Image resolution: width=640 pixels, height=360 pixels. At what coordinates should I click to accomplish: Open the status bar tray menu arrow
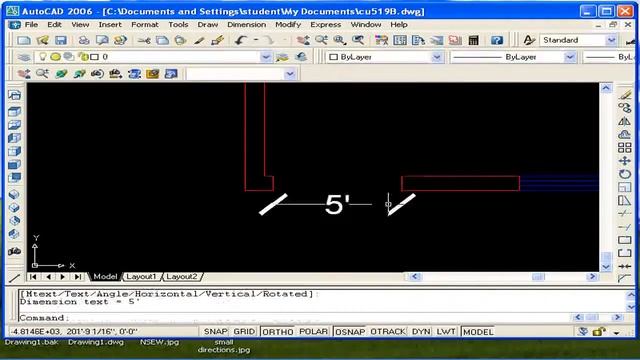[x=617, y=332]
